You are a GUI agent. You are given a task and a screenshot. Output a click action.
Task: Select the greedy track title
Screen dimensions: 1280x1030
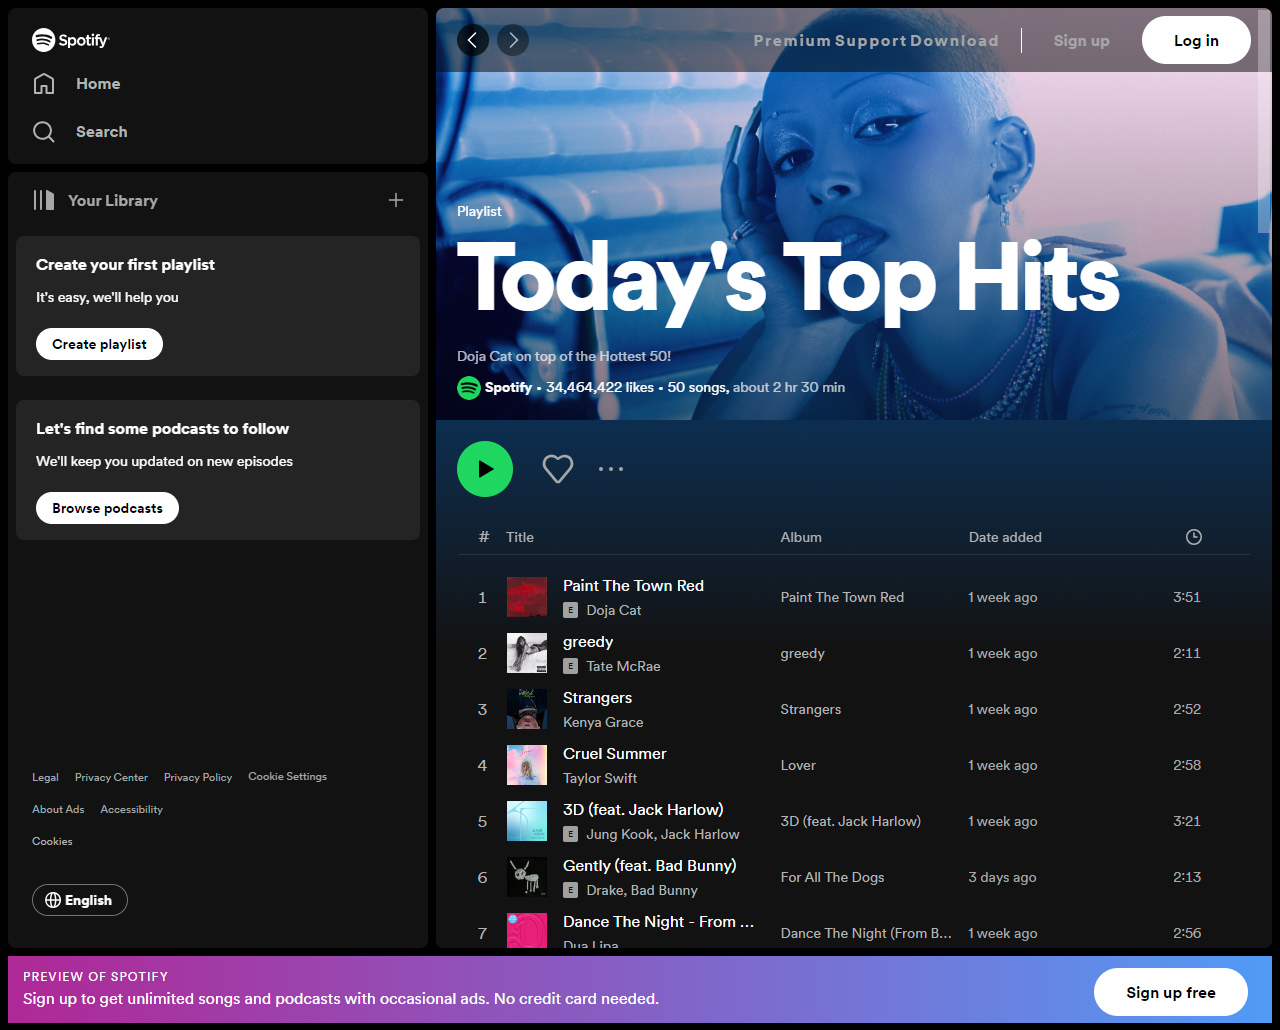(x=588, y=642)
